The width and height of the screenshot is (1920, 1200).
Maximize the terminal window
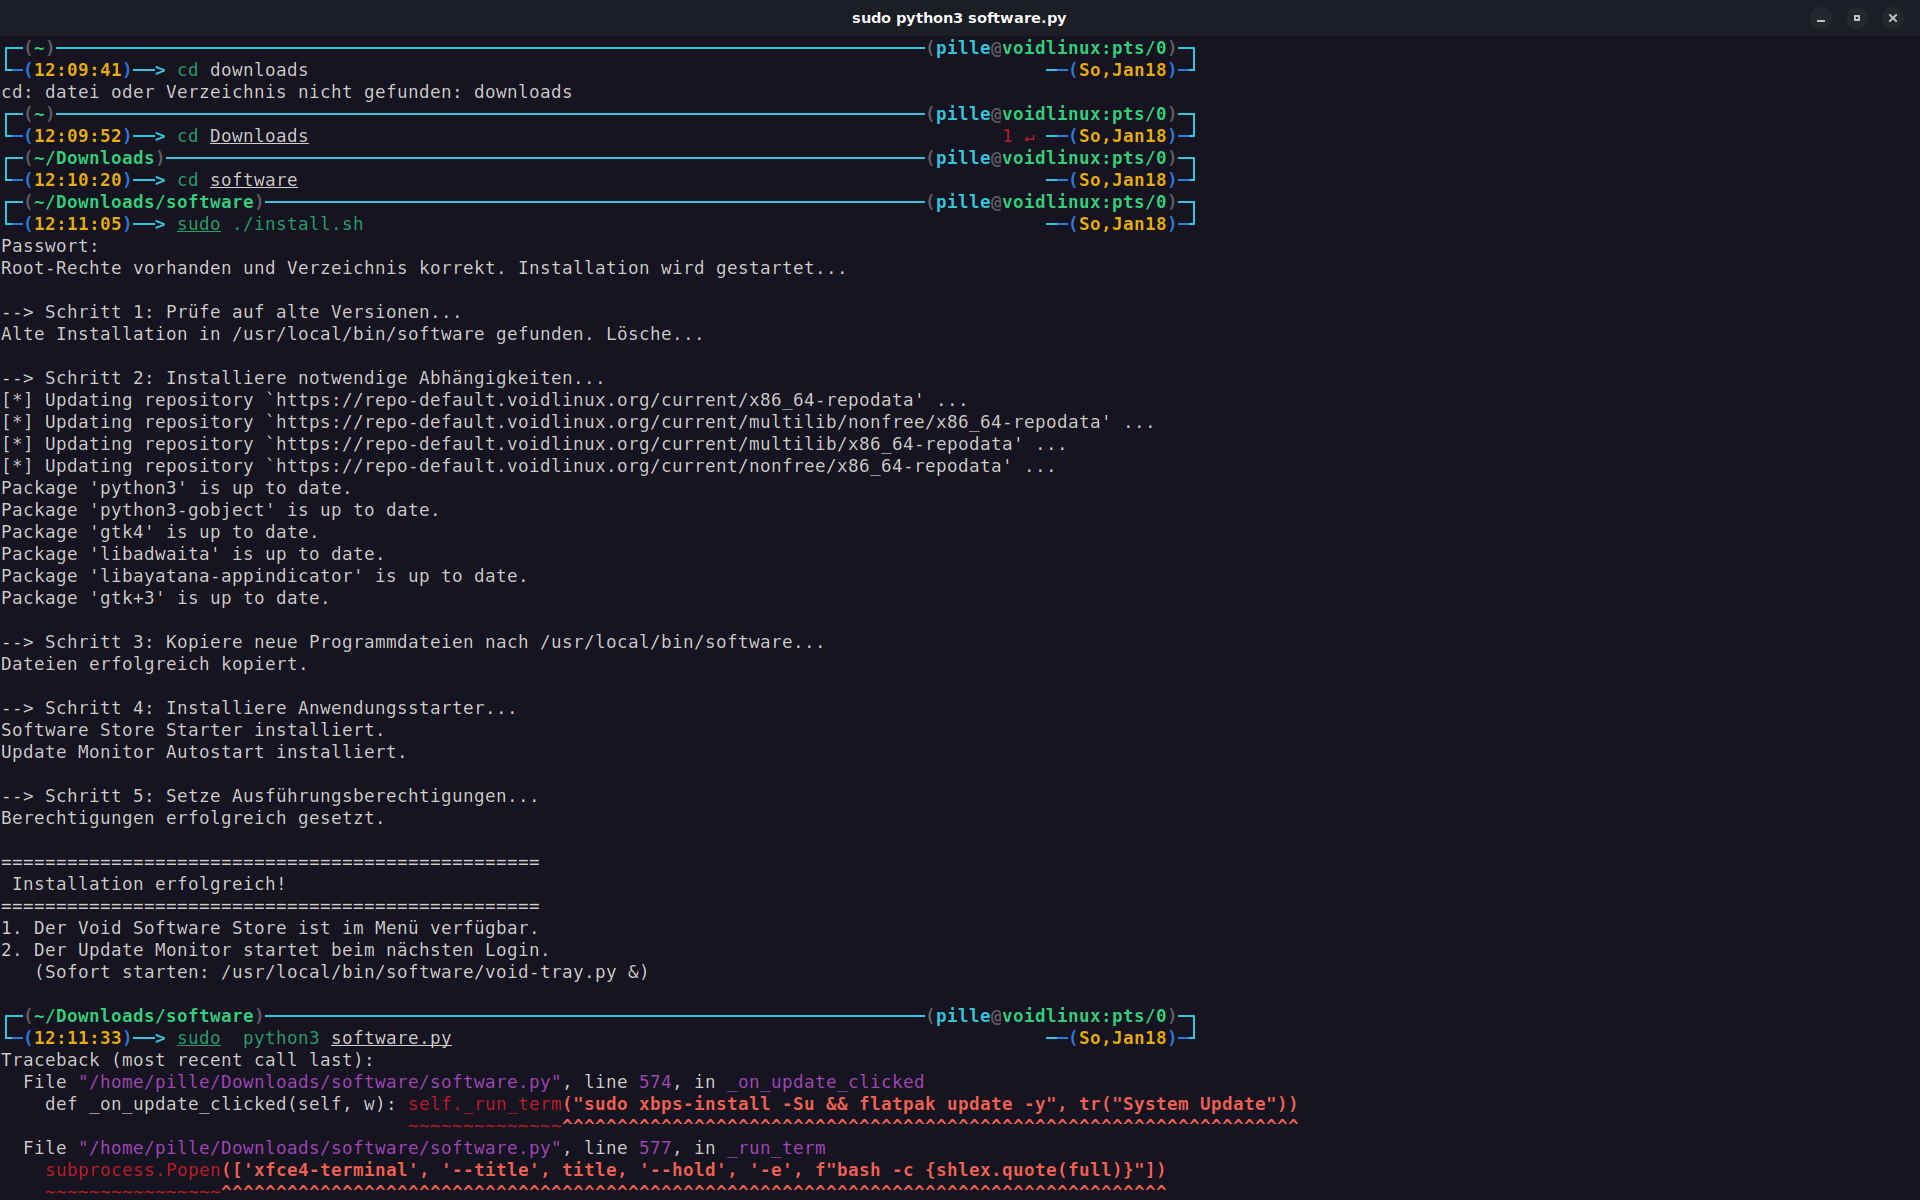[1857, 18]
